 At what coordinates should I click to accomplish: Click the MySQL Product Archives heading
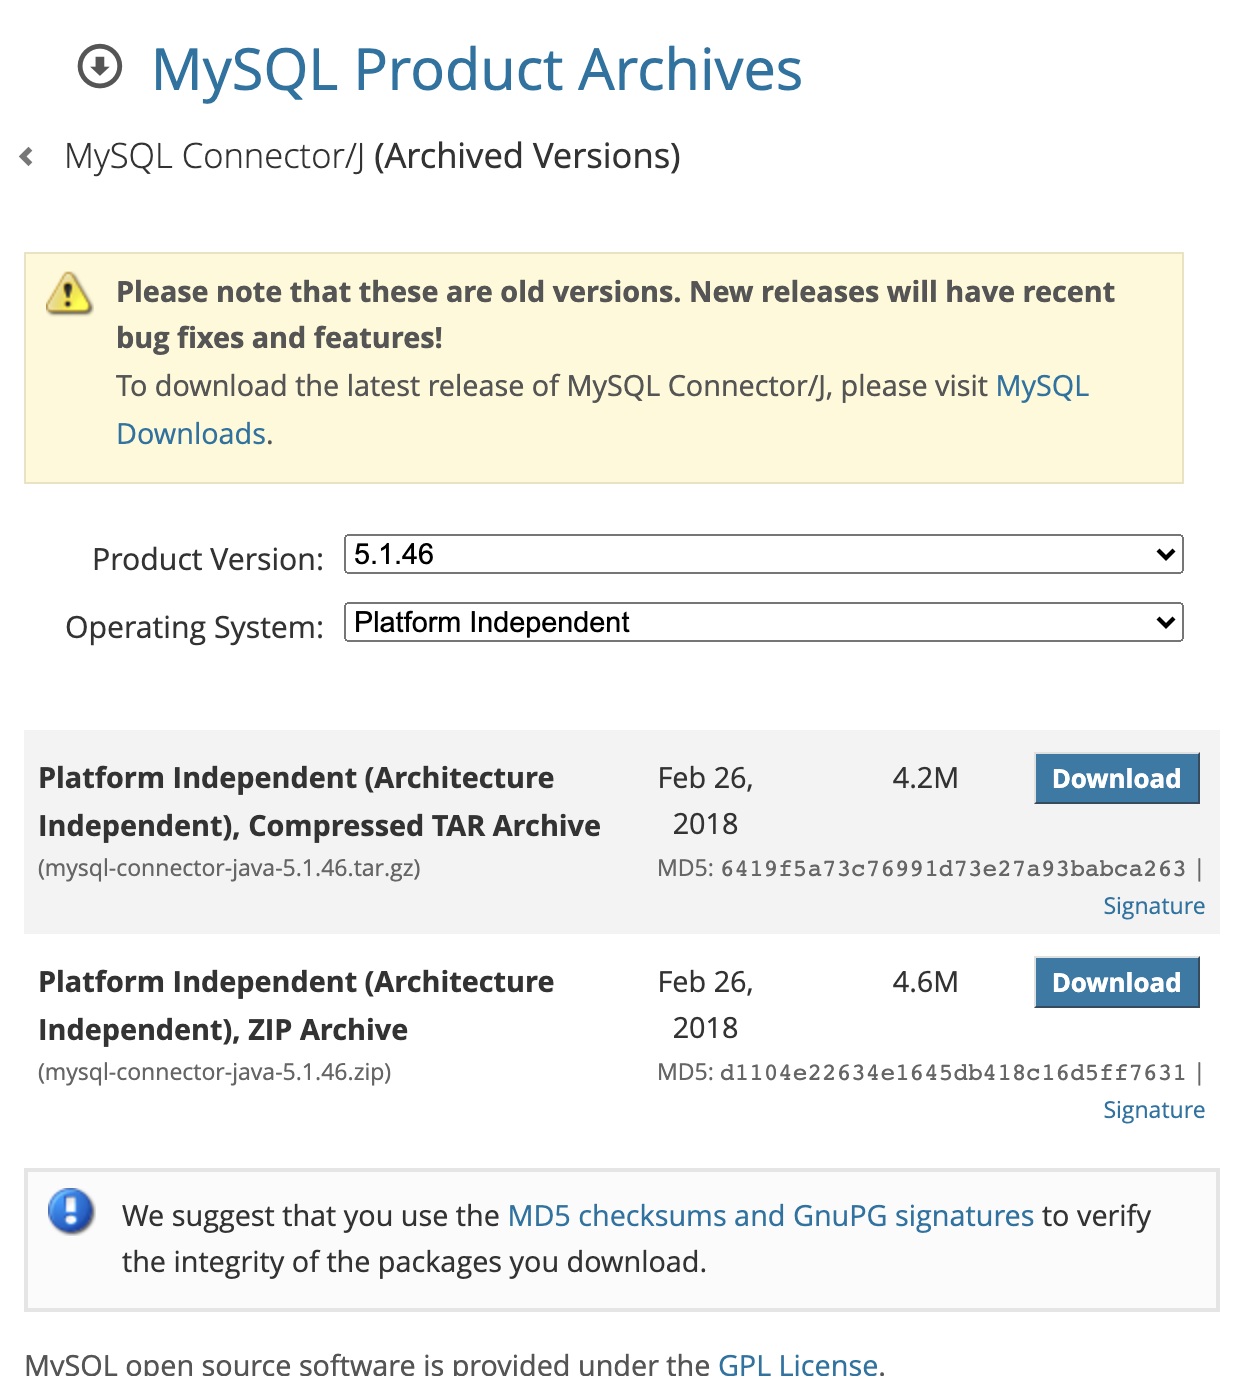(477, 69)
